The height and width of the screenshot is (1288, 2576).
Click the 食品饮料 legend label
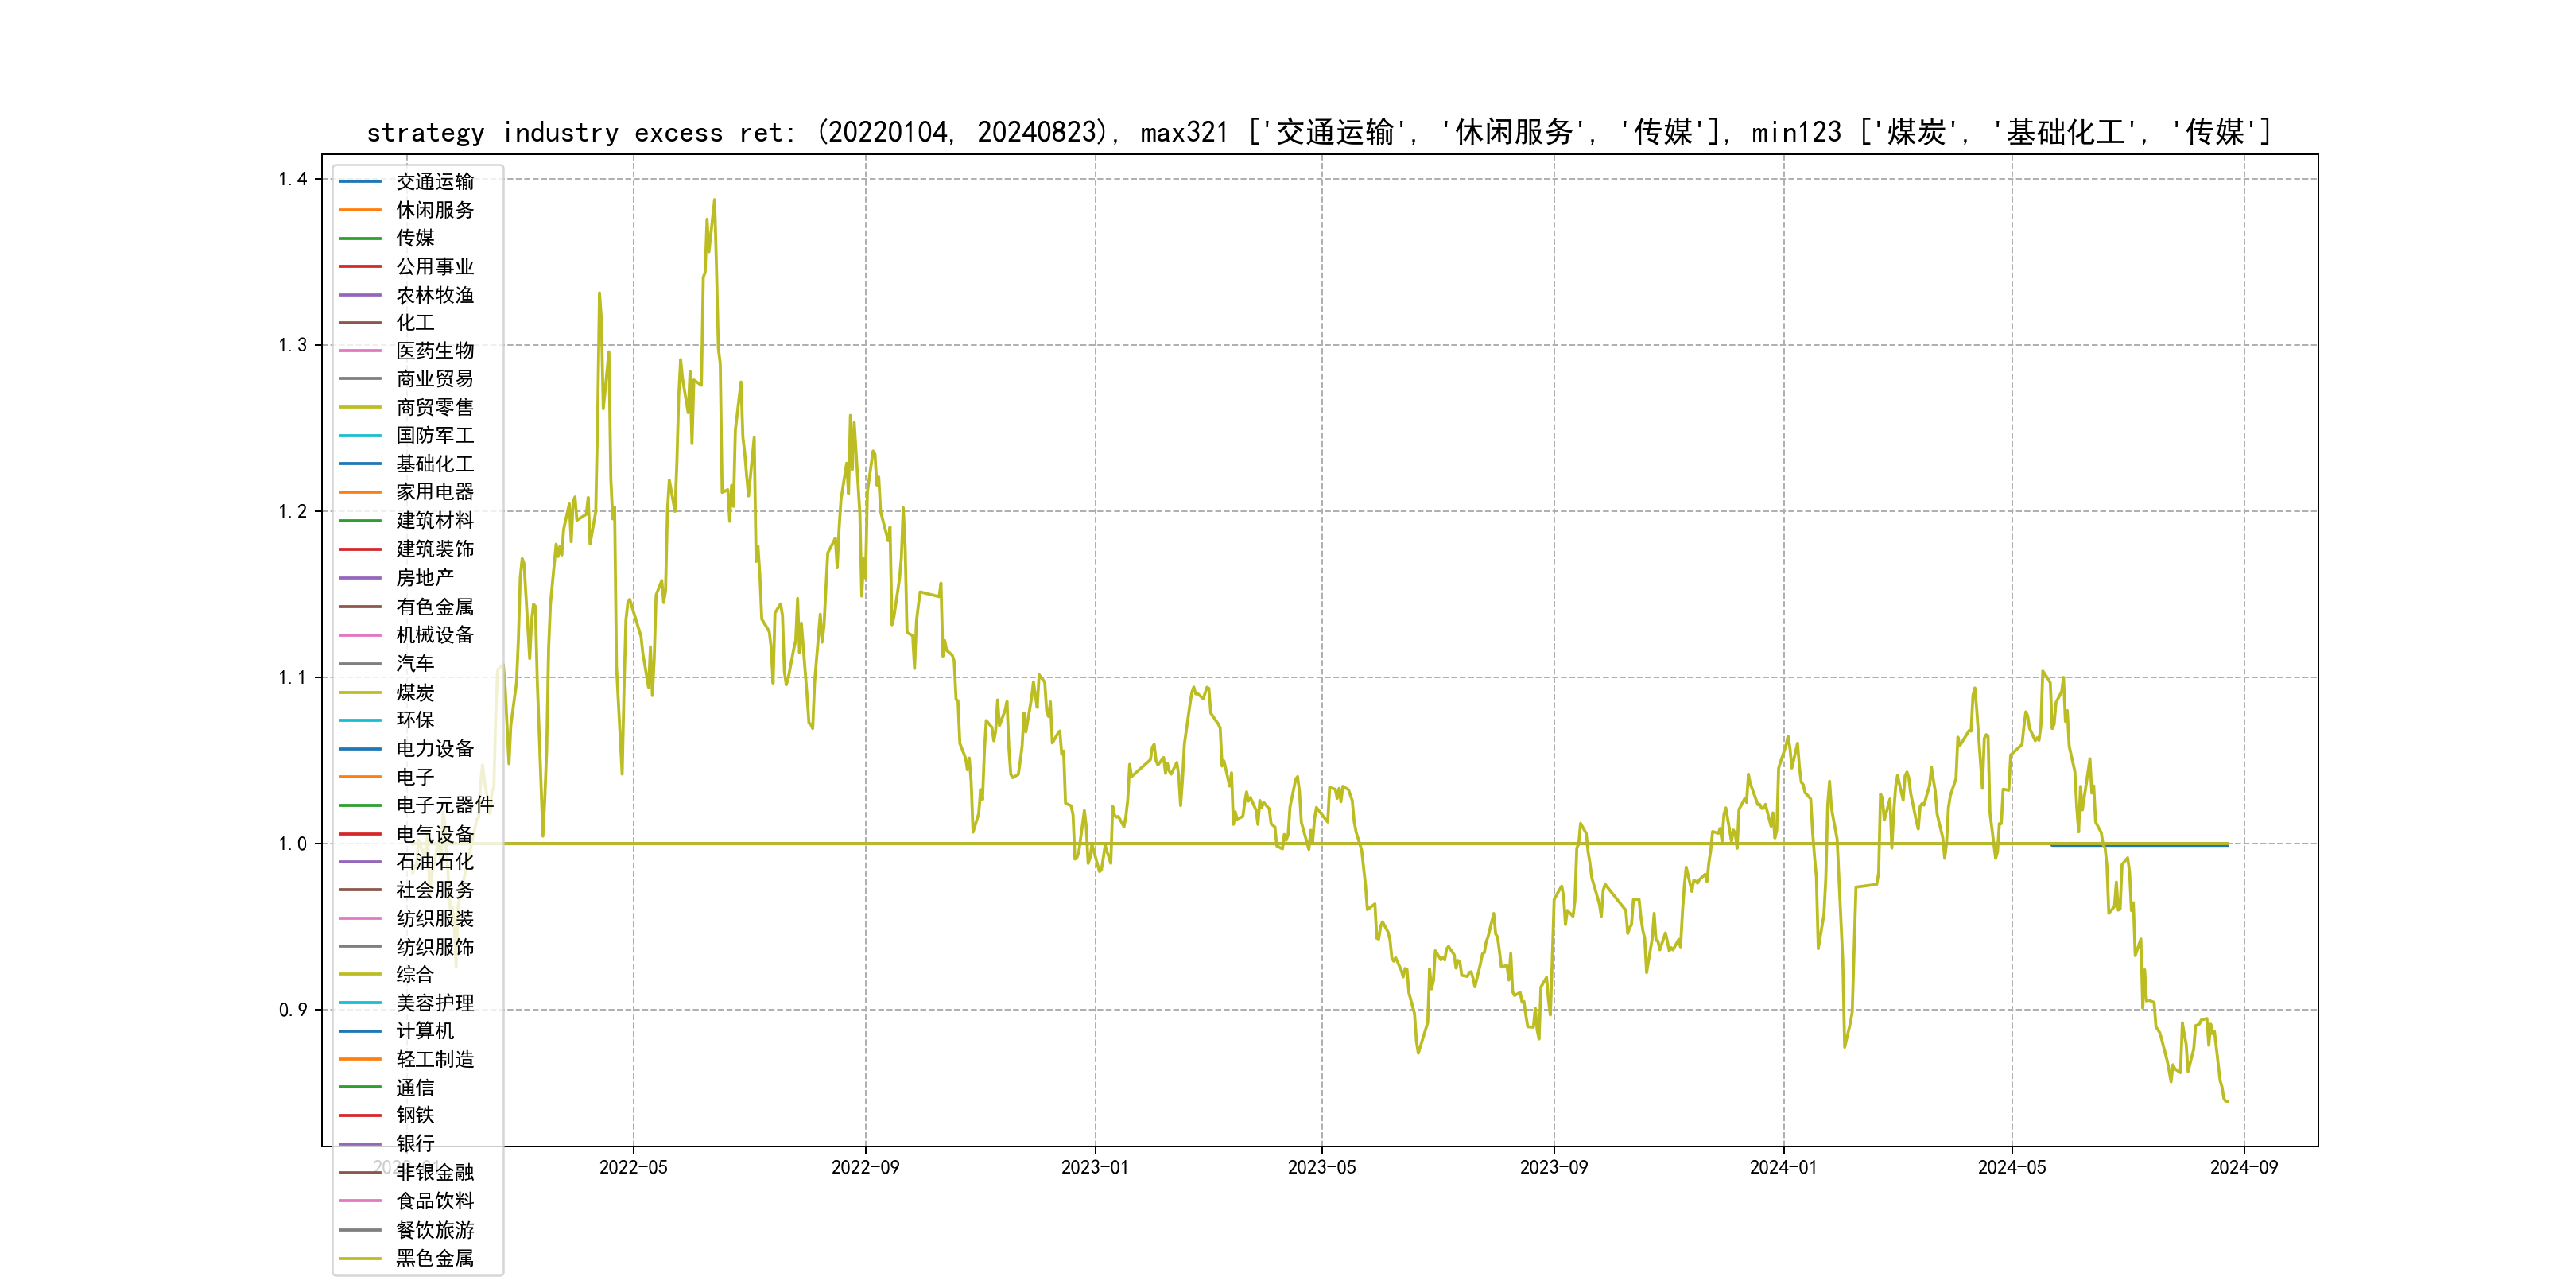[434, 1201]
